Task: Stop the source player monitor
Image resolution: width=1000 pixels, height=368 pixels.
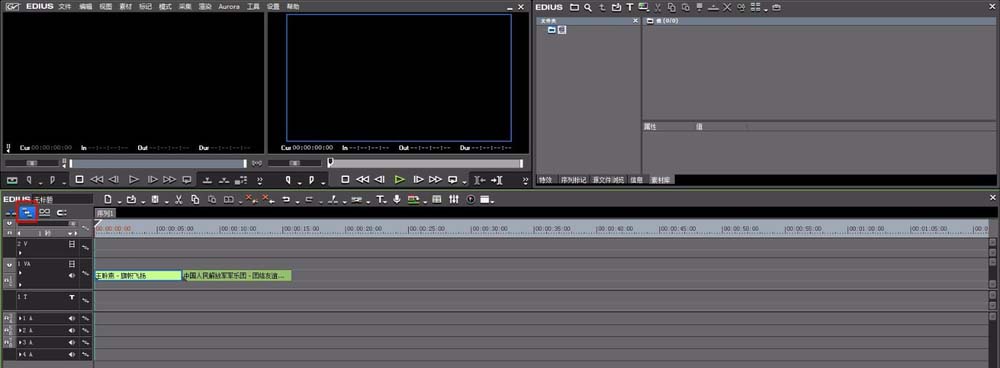Action: [x=80, y=180]
